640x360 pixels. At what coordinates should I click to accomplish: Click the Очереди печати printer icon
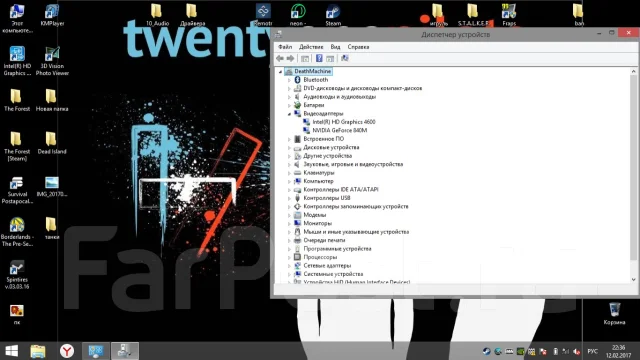(x=298, y=240)
